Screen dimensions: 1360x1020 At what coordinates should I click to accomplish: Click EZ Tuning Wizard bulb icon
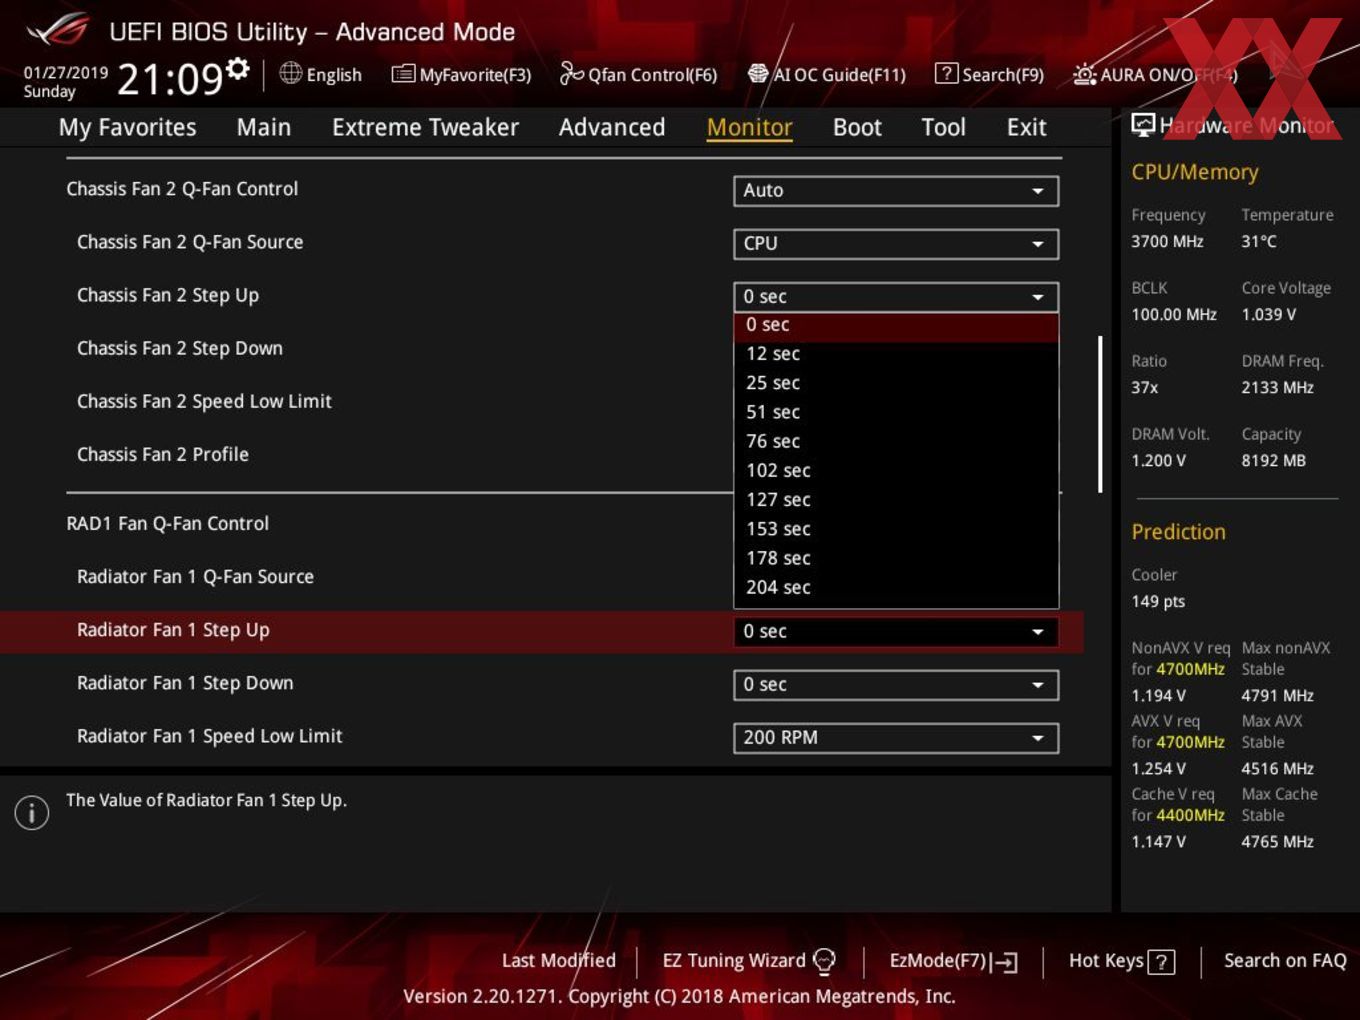(x=824, y=961)
